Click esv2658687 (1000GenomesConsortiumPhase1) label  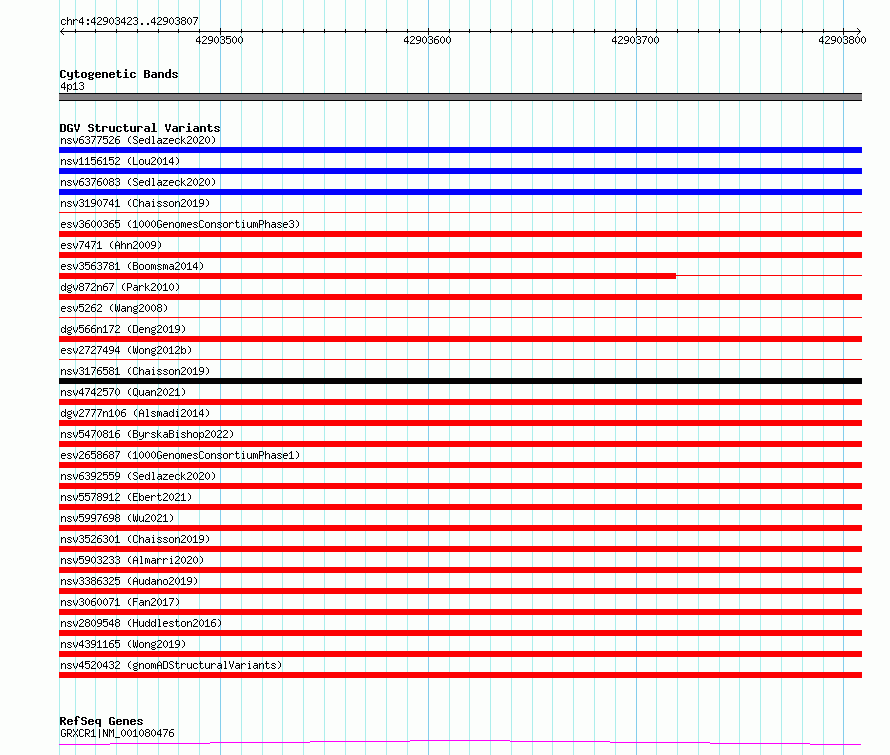point(180,455)
